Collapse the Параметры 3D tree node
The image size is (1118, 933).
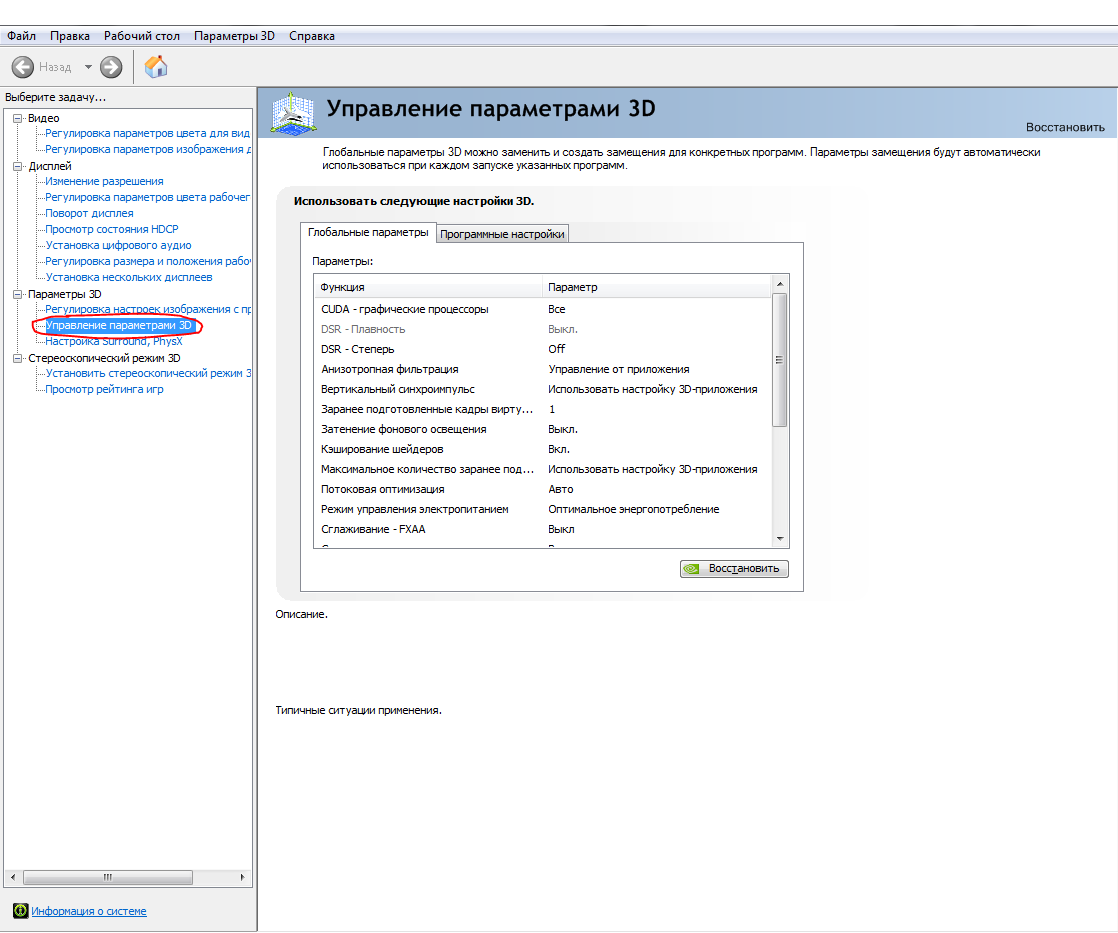[x=18, y=294]
